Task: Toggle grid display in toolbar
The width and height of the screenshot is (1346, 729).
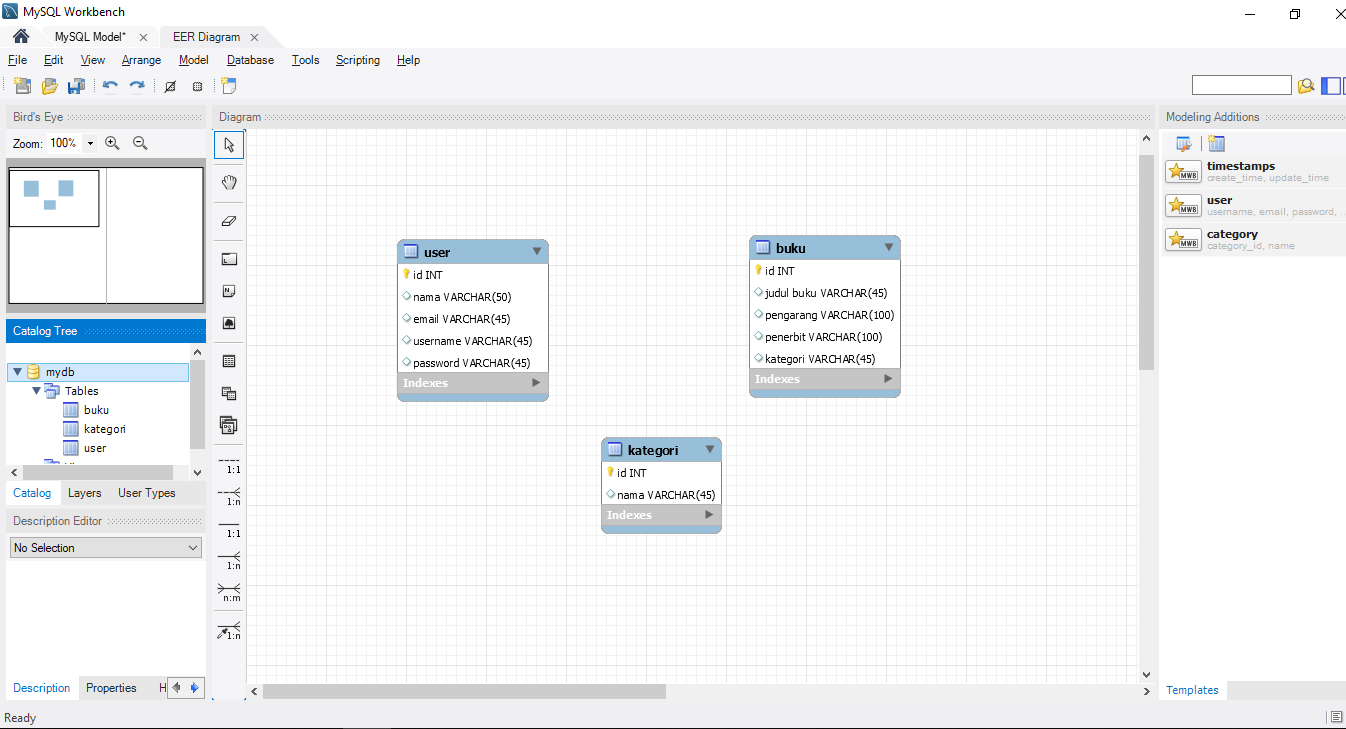Action: point(197,86)
